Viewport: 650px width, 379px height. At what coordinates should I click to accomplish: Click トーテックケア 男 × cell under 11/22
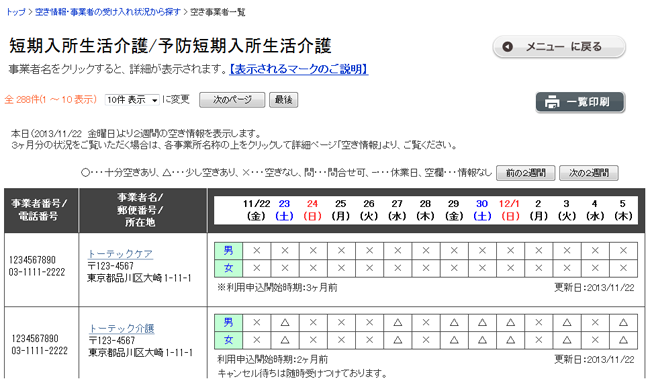[257, 251]
